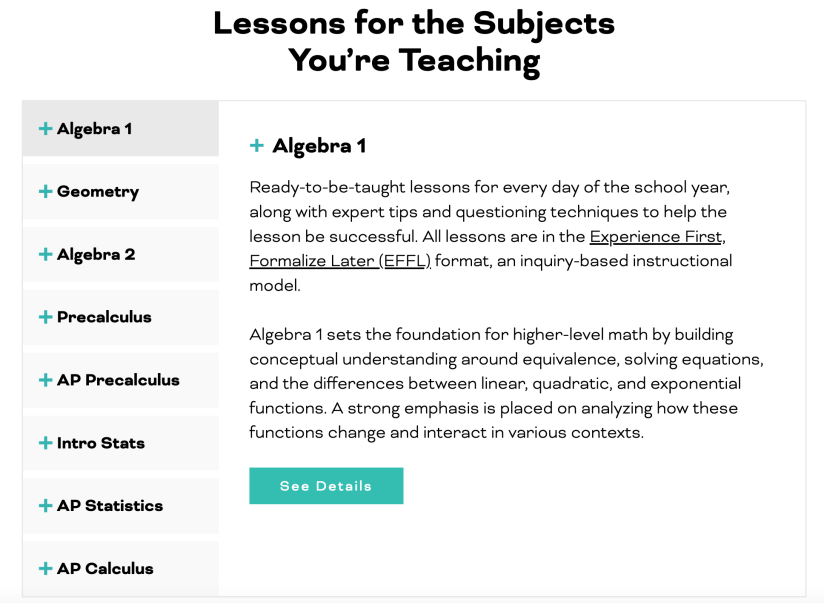Click the plus icon next to Algebra 2
This screenshot has width=824, height=603.
click(x=45, y=255)
